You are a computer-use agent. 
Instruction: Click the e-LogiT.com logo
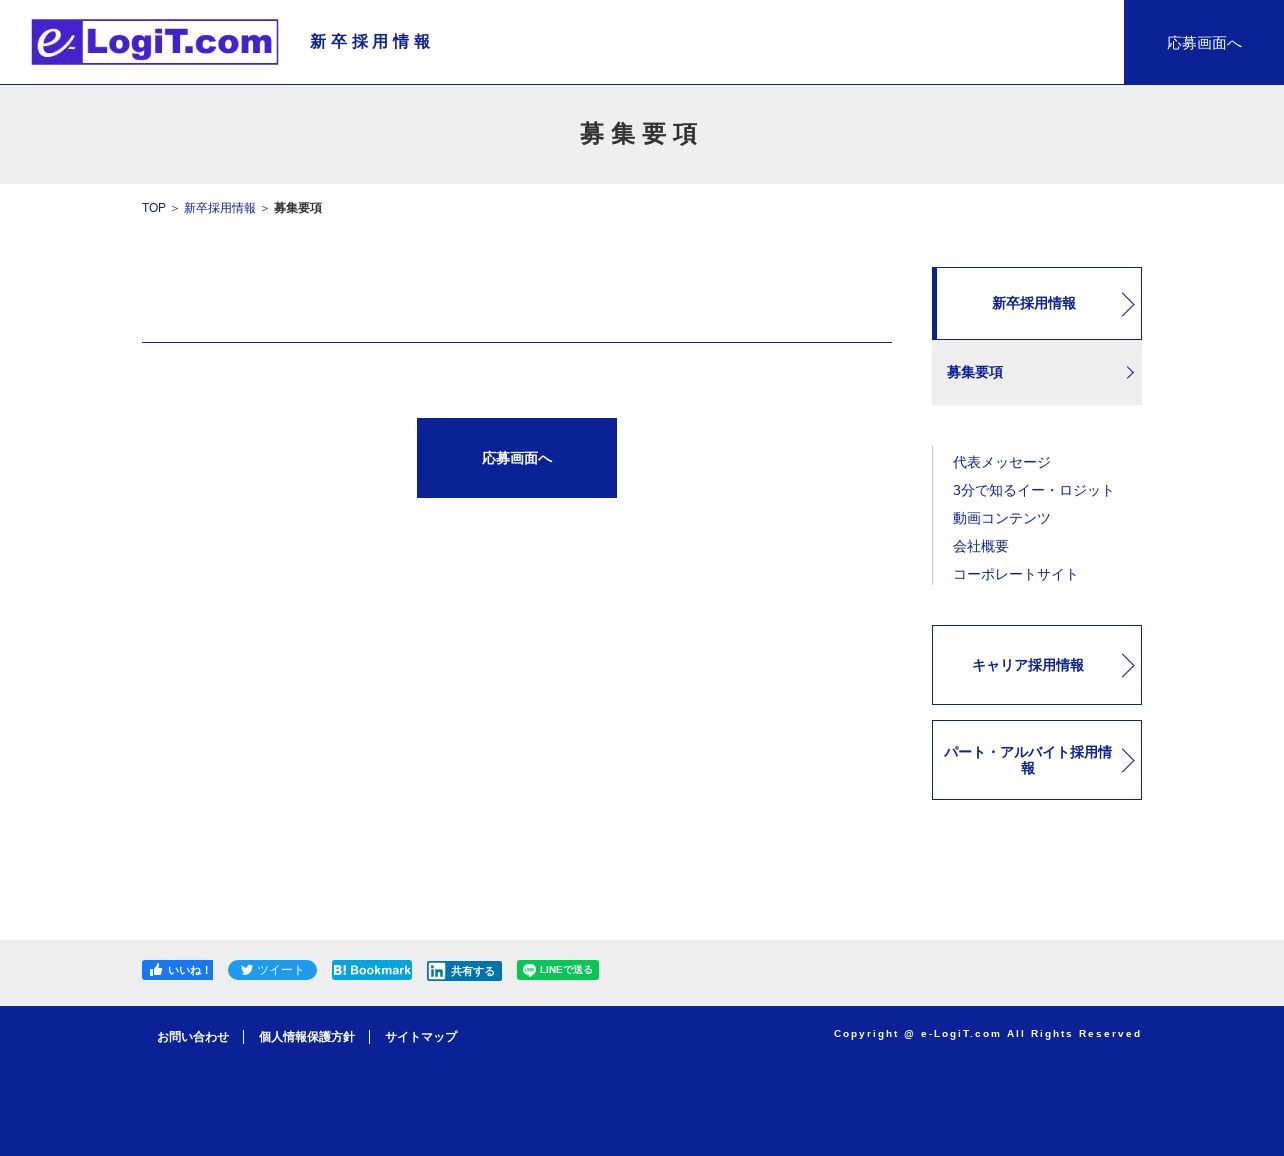155,42
